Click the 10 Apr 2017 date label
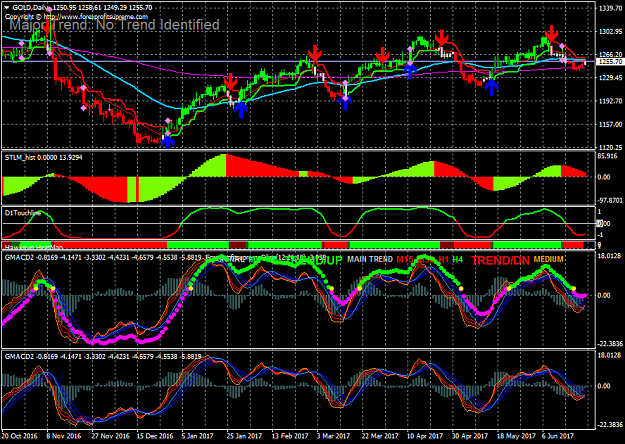 (425, 436)
